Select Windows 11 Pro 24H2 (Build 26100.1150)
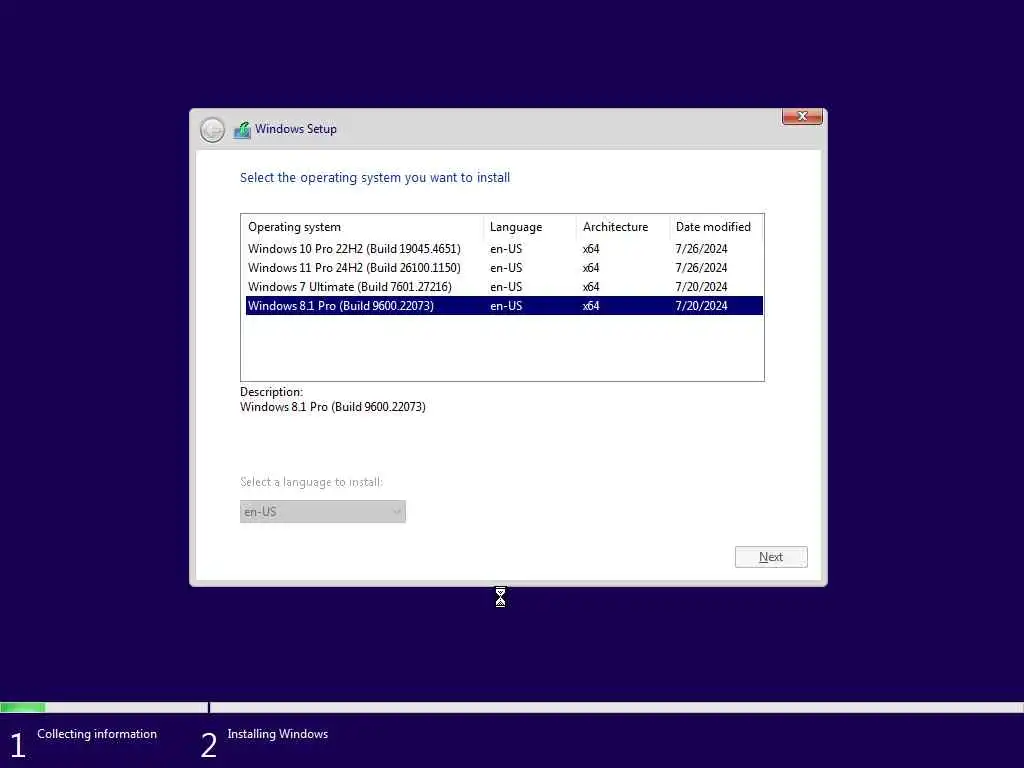 tap(504, 268)
